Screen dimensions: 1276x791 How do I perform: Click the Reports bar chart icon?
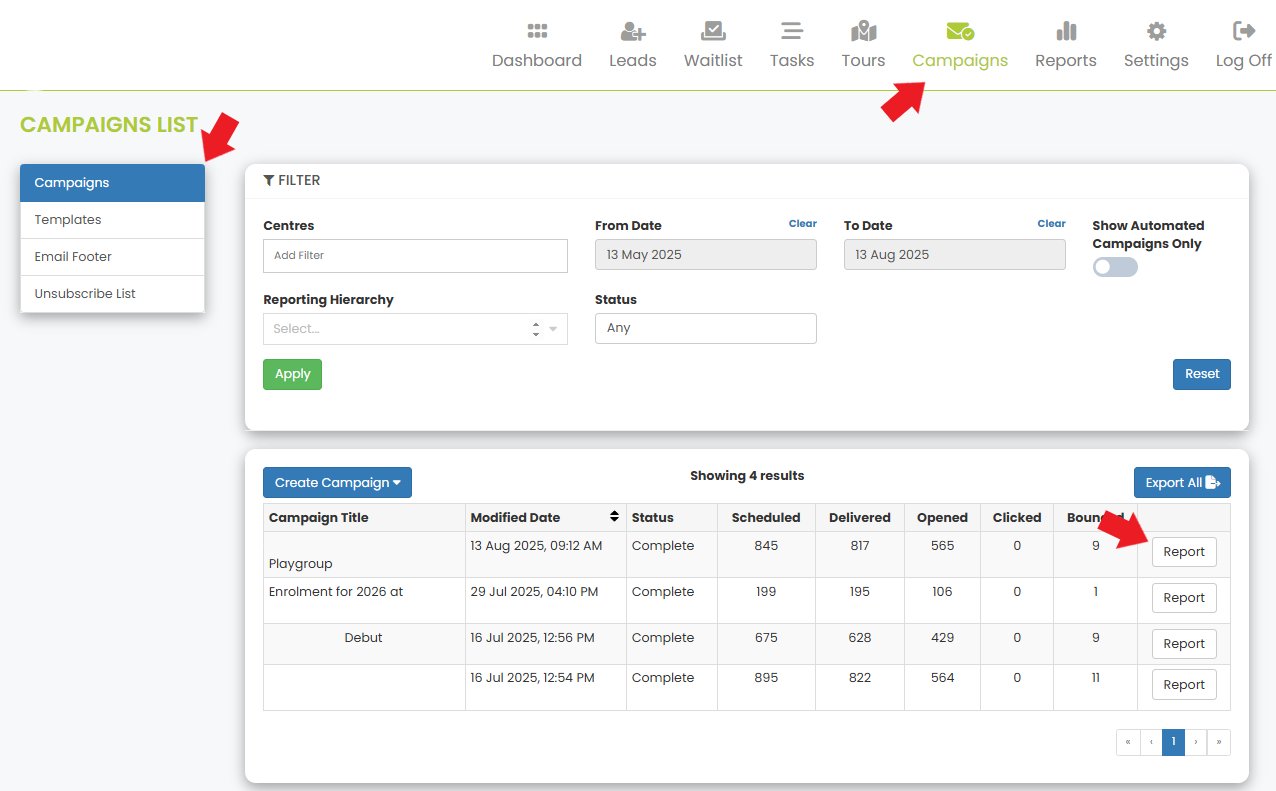(x=1066, y=31)
